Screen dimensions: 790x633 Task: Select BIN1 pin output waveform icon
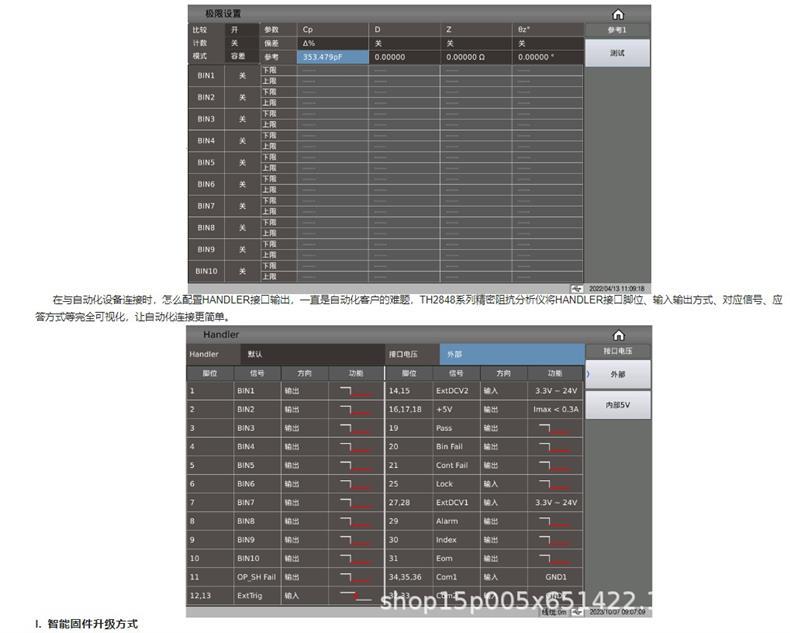[x=357, y=391]
